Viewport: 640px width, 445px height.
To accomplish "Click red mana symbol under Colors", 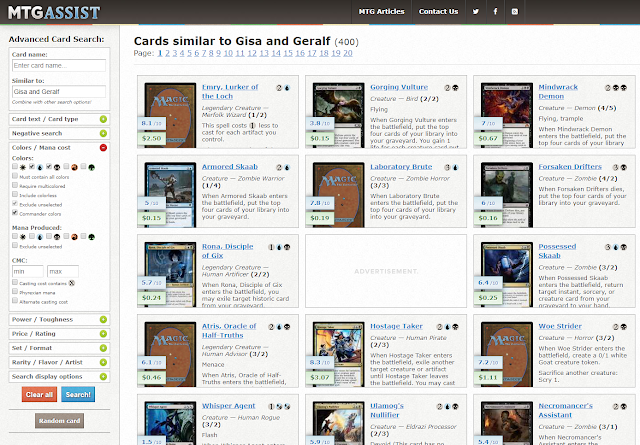I will coord(74,167).
